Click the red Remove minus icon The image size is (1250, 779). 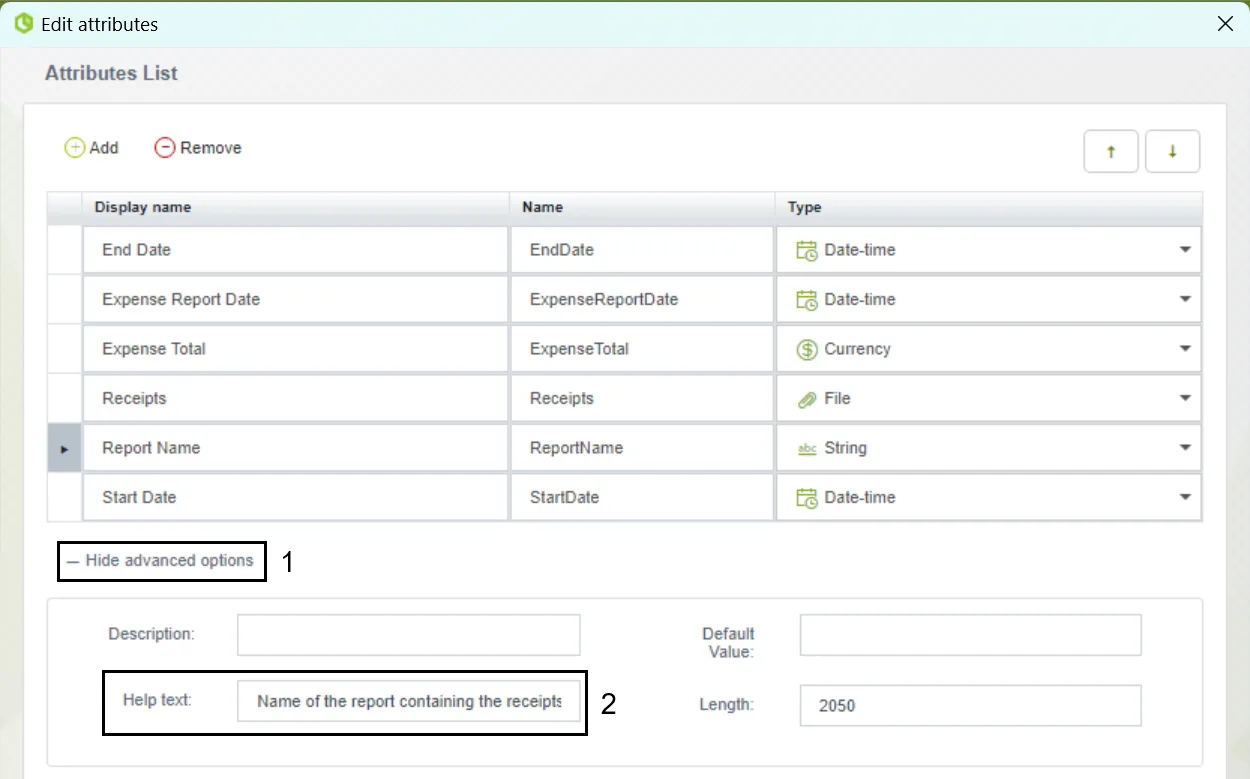pos(165,148)
